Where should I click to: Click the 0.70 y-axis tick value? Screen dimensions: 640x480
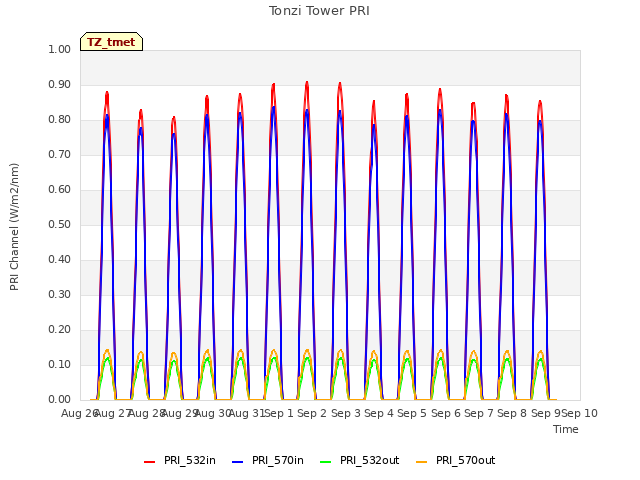point(60,154)
